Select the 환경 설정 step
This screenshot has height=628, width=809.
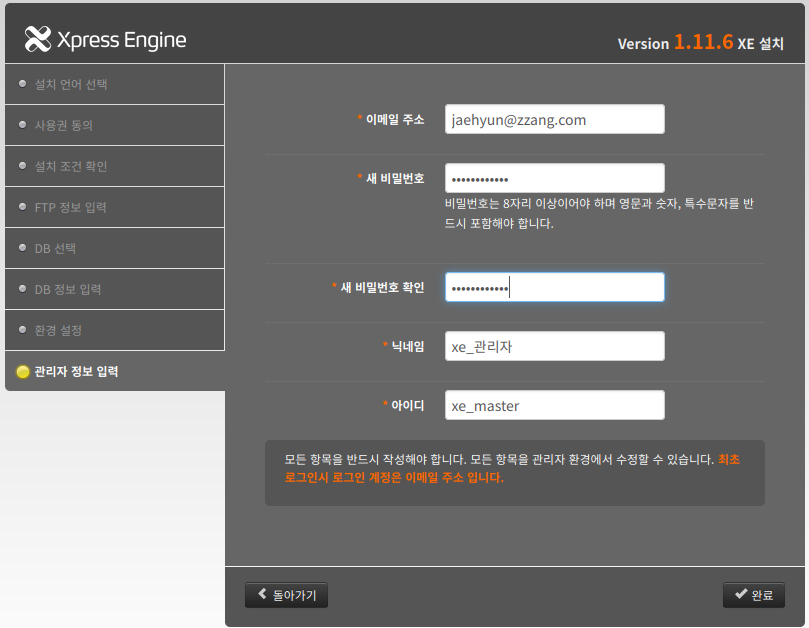pos(115,330)
